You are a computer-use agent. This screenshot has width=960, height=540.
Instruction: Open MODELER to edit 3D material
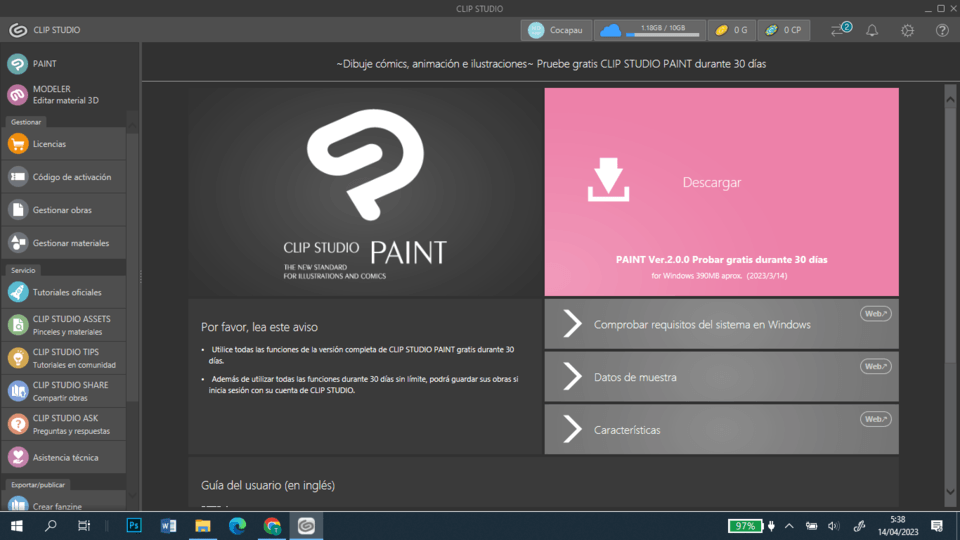(x=64, y=94)
